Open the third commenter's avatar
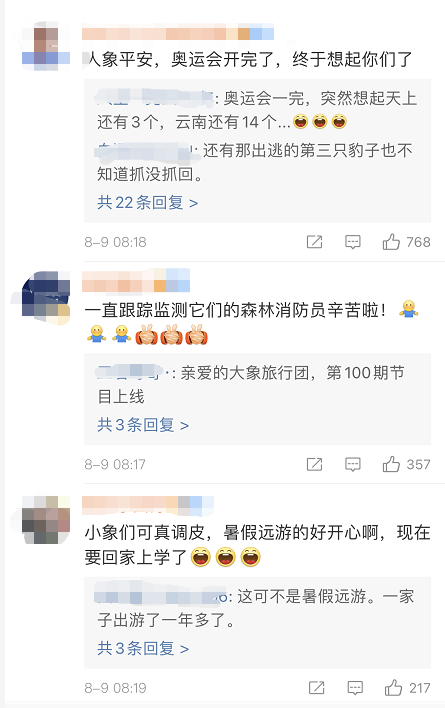 46,519
